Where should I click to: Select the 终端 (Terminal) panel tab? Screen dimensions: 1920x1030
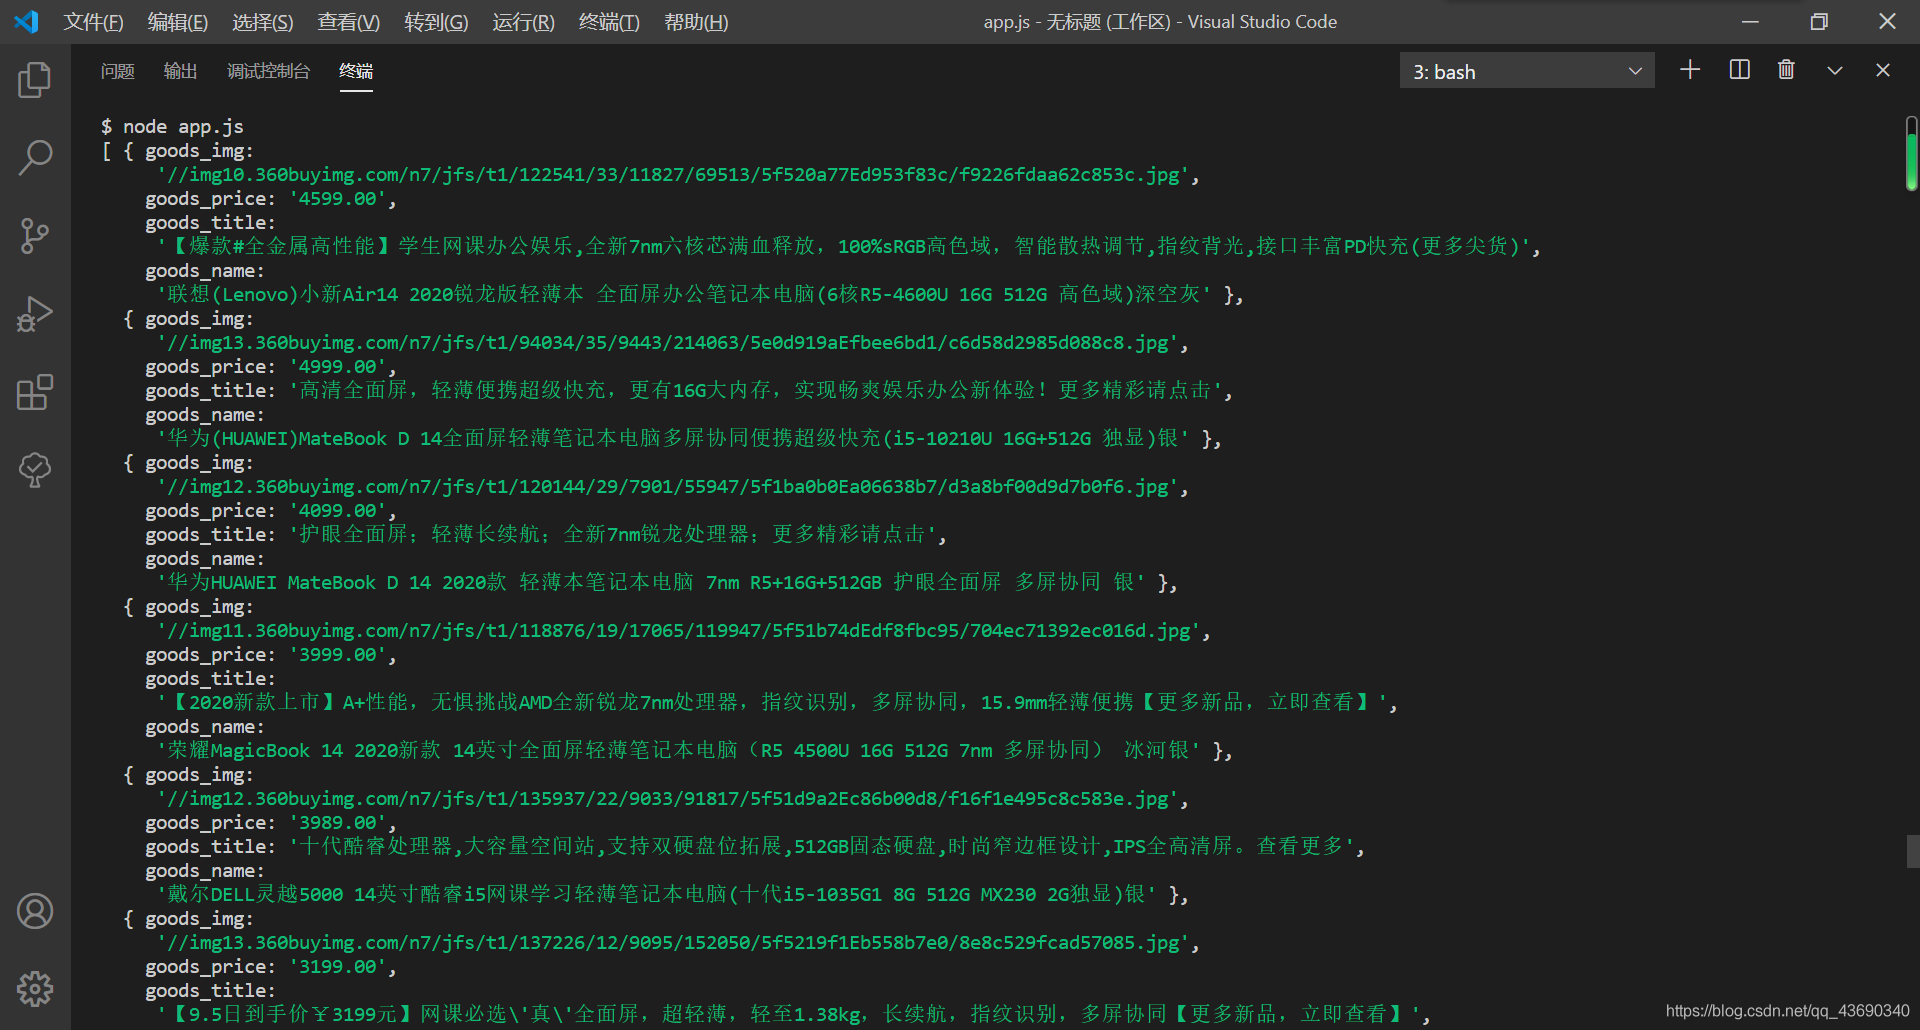(x=356, y=71)
